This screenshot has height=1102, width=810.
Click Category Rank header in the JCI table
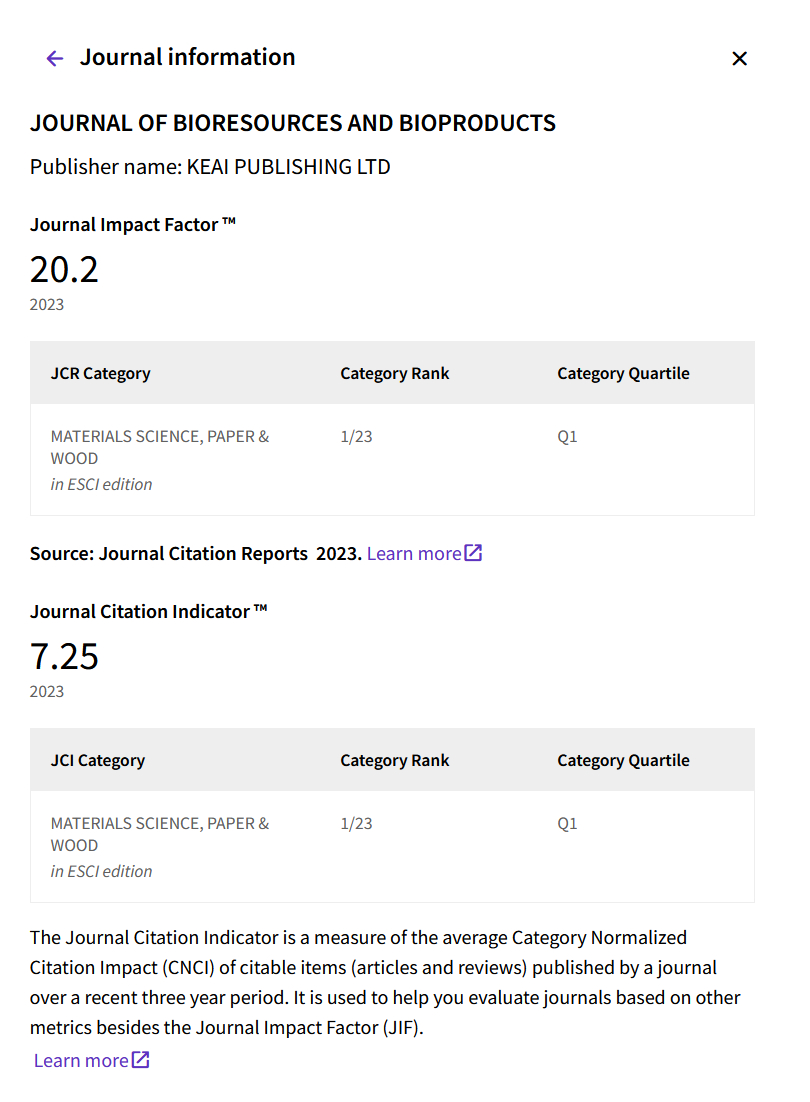pos(395,760)
